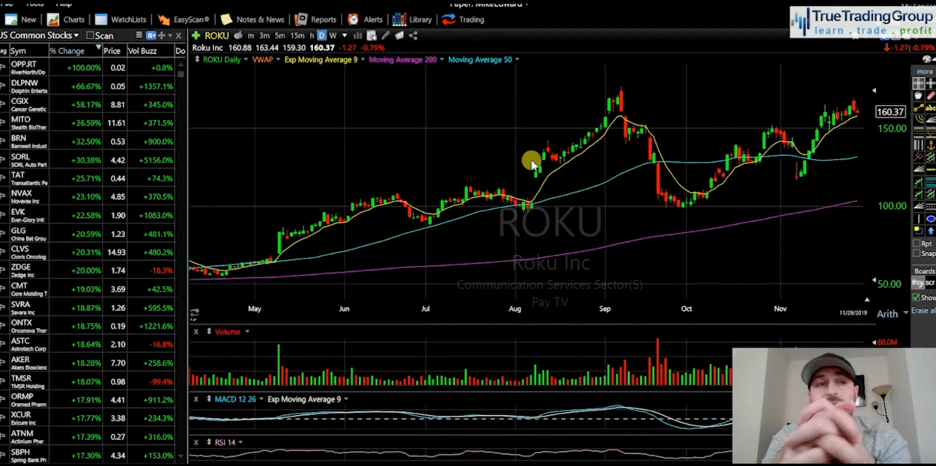Select the eraser tool in drawing palette
The image size is (936, 466).
(x=931, y=96)
